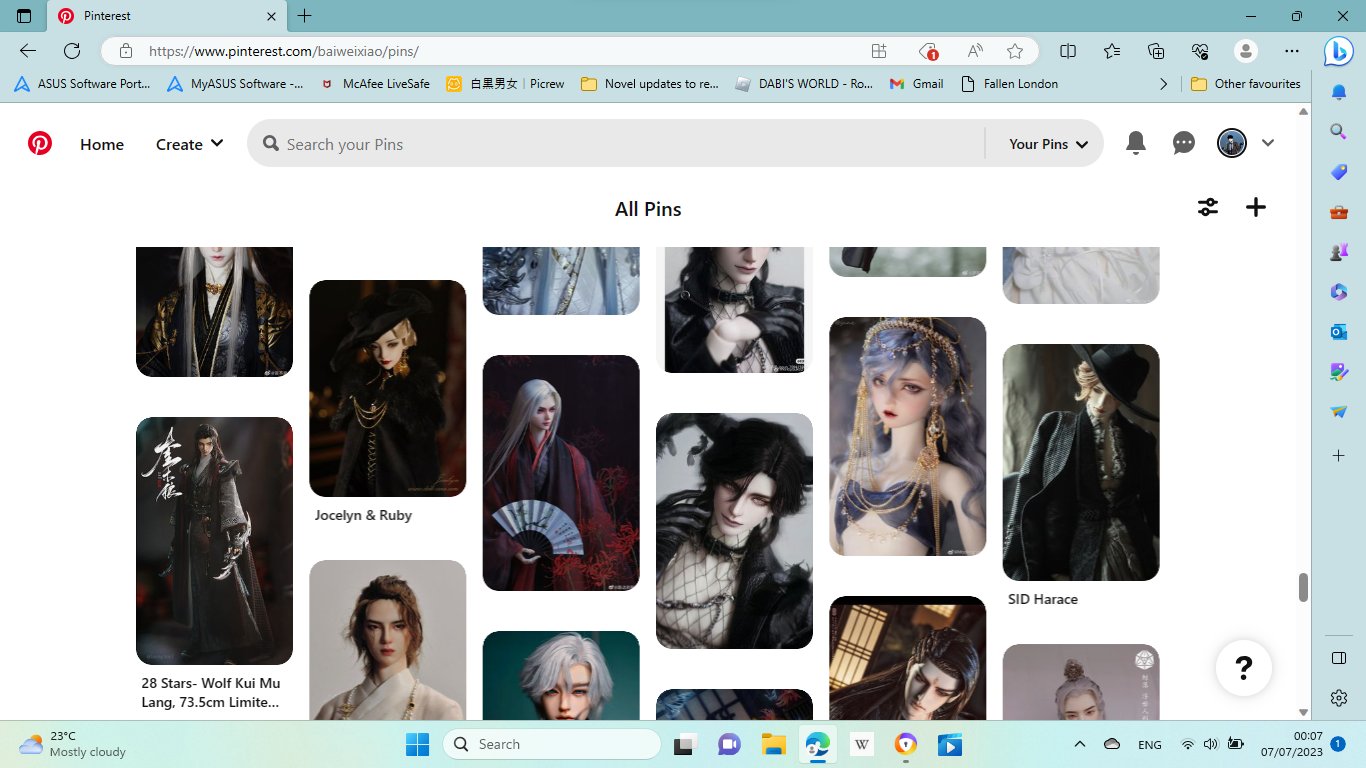This screenshot has width=1366, height=768.
Task: Open the red fan doll pin thumbnail
Action: click(561, 472)
